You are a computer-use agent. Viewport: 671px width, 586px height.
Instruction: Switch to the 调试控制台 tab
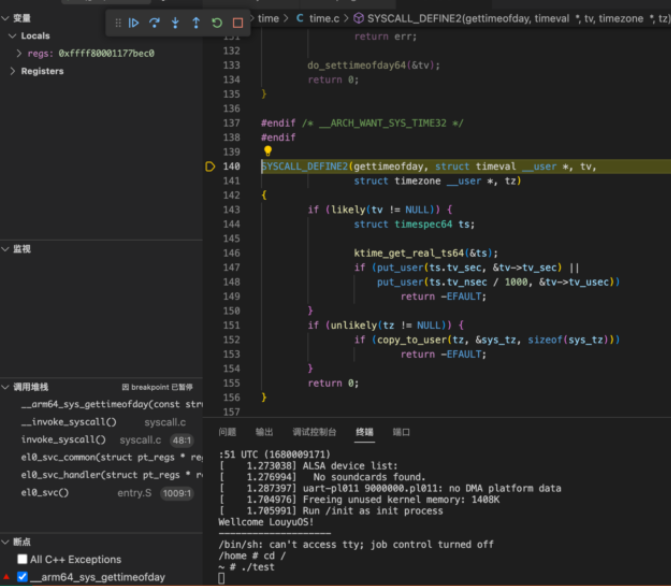click(x=314, y=432)
